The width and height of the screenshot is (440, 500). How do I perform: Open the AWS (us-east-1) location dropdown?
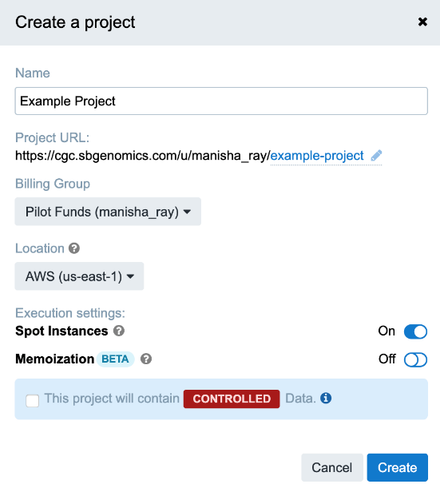(79, 276)
